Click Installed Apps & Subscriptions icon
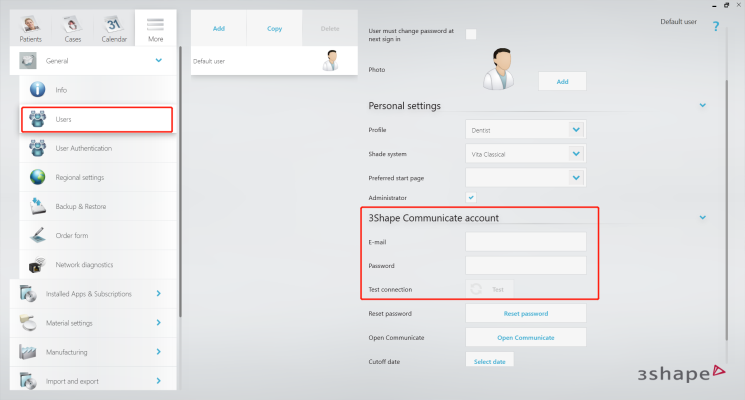Image resolution: width=745 pixels, height=400 pixels. (x=28, y=294)
